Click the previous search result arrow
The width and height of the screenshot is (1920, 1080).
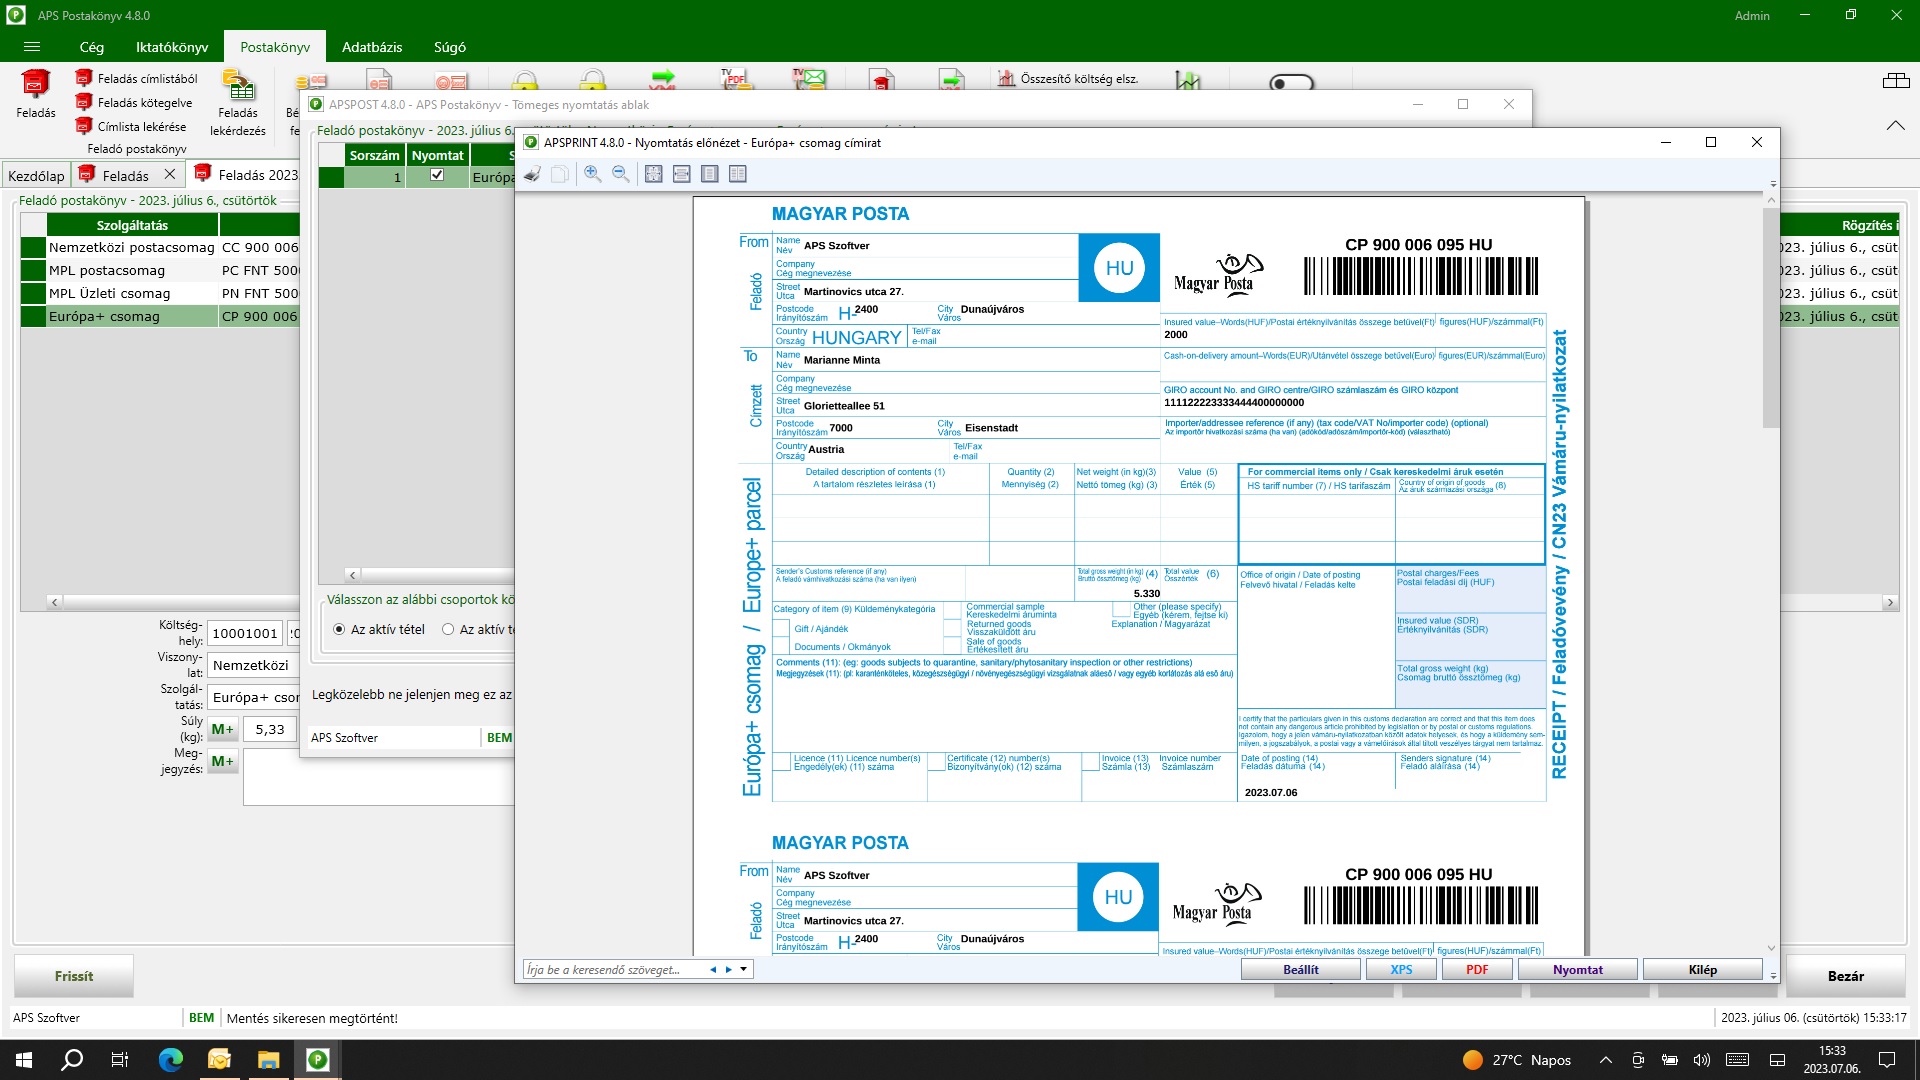[x=713, y=970]
